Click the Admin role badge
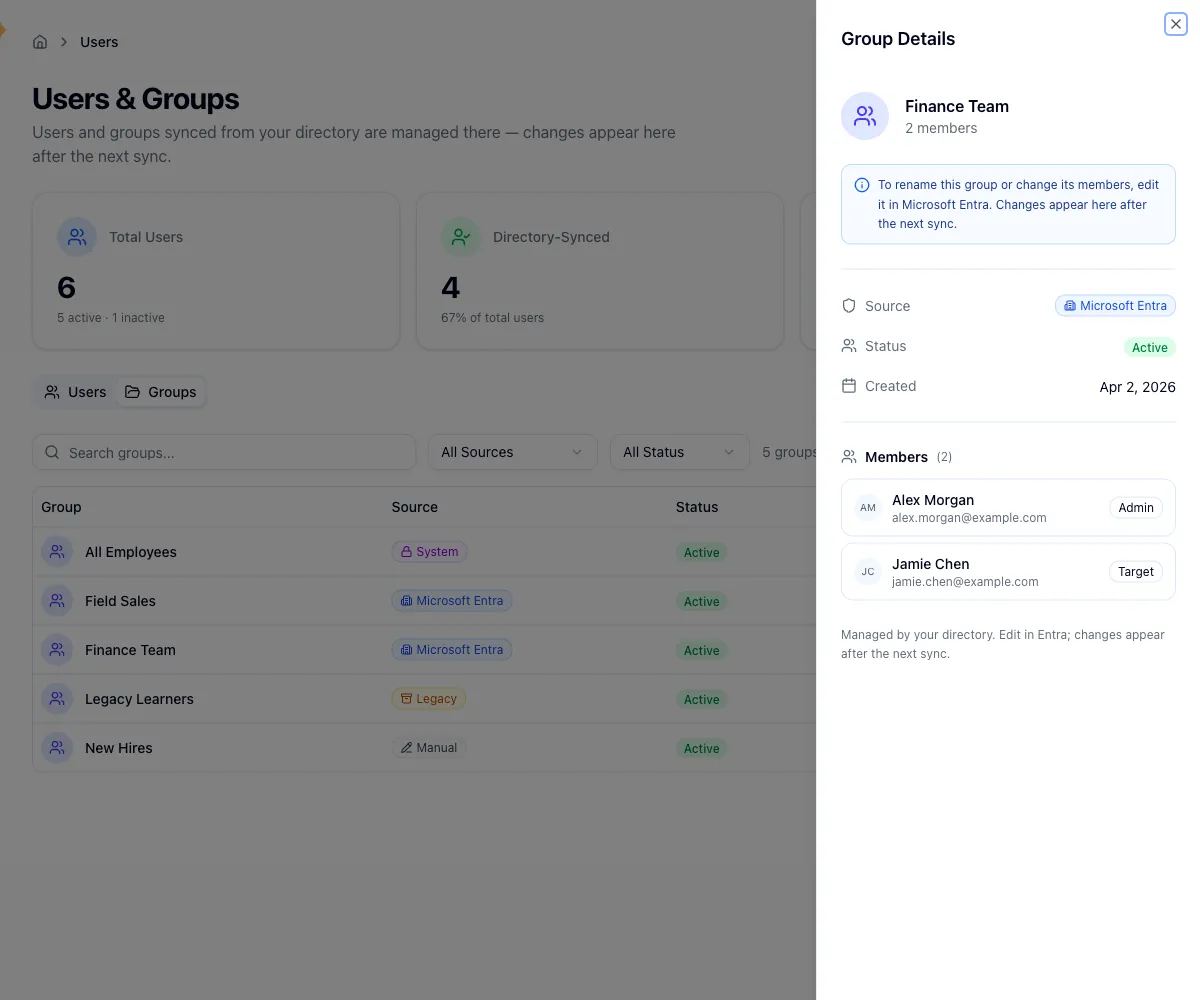 1136,508
